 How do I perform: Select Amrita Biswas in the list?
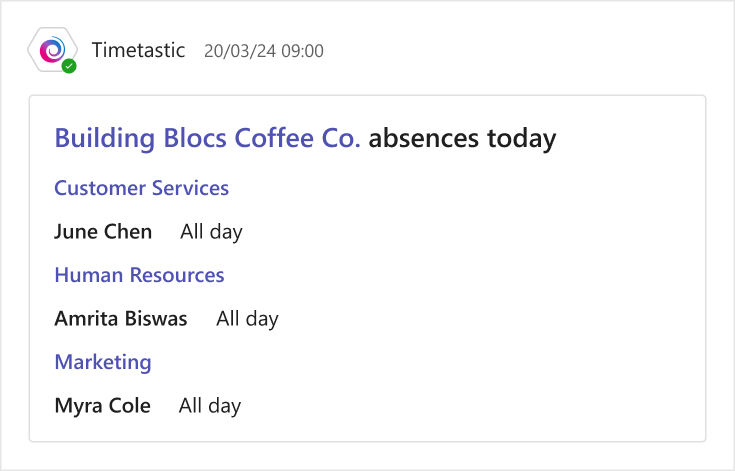coord(121,319)
